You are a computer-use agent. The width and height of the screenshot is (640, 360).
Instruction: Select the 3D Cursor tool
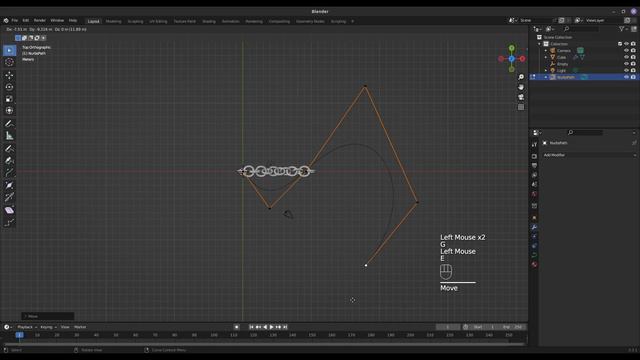point(9,62)
